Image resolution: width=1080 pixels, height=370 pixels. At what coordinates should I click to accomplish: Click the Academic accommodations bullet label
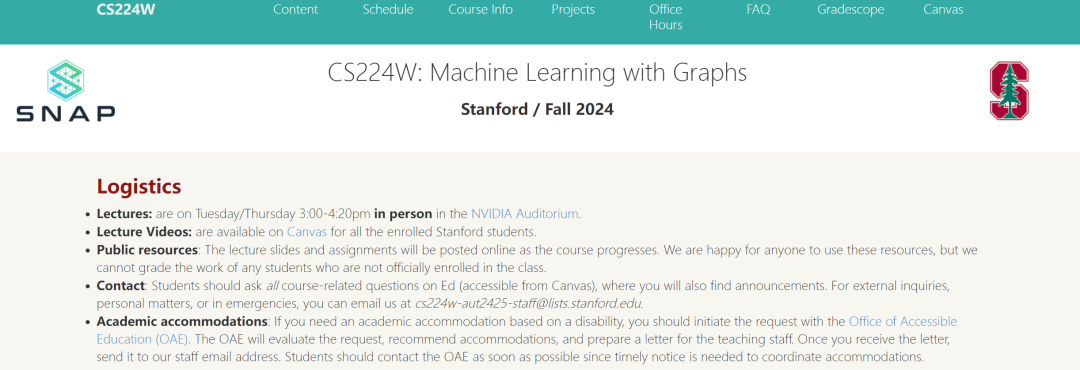point(182,321)
